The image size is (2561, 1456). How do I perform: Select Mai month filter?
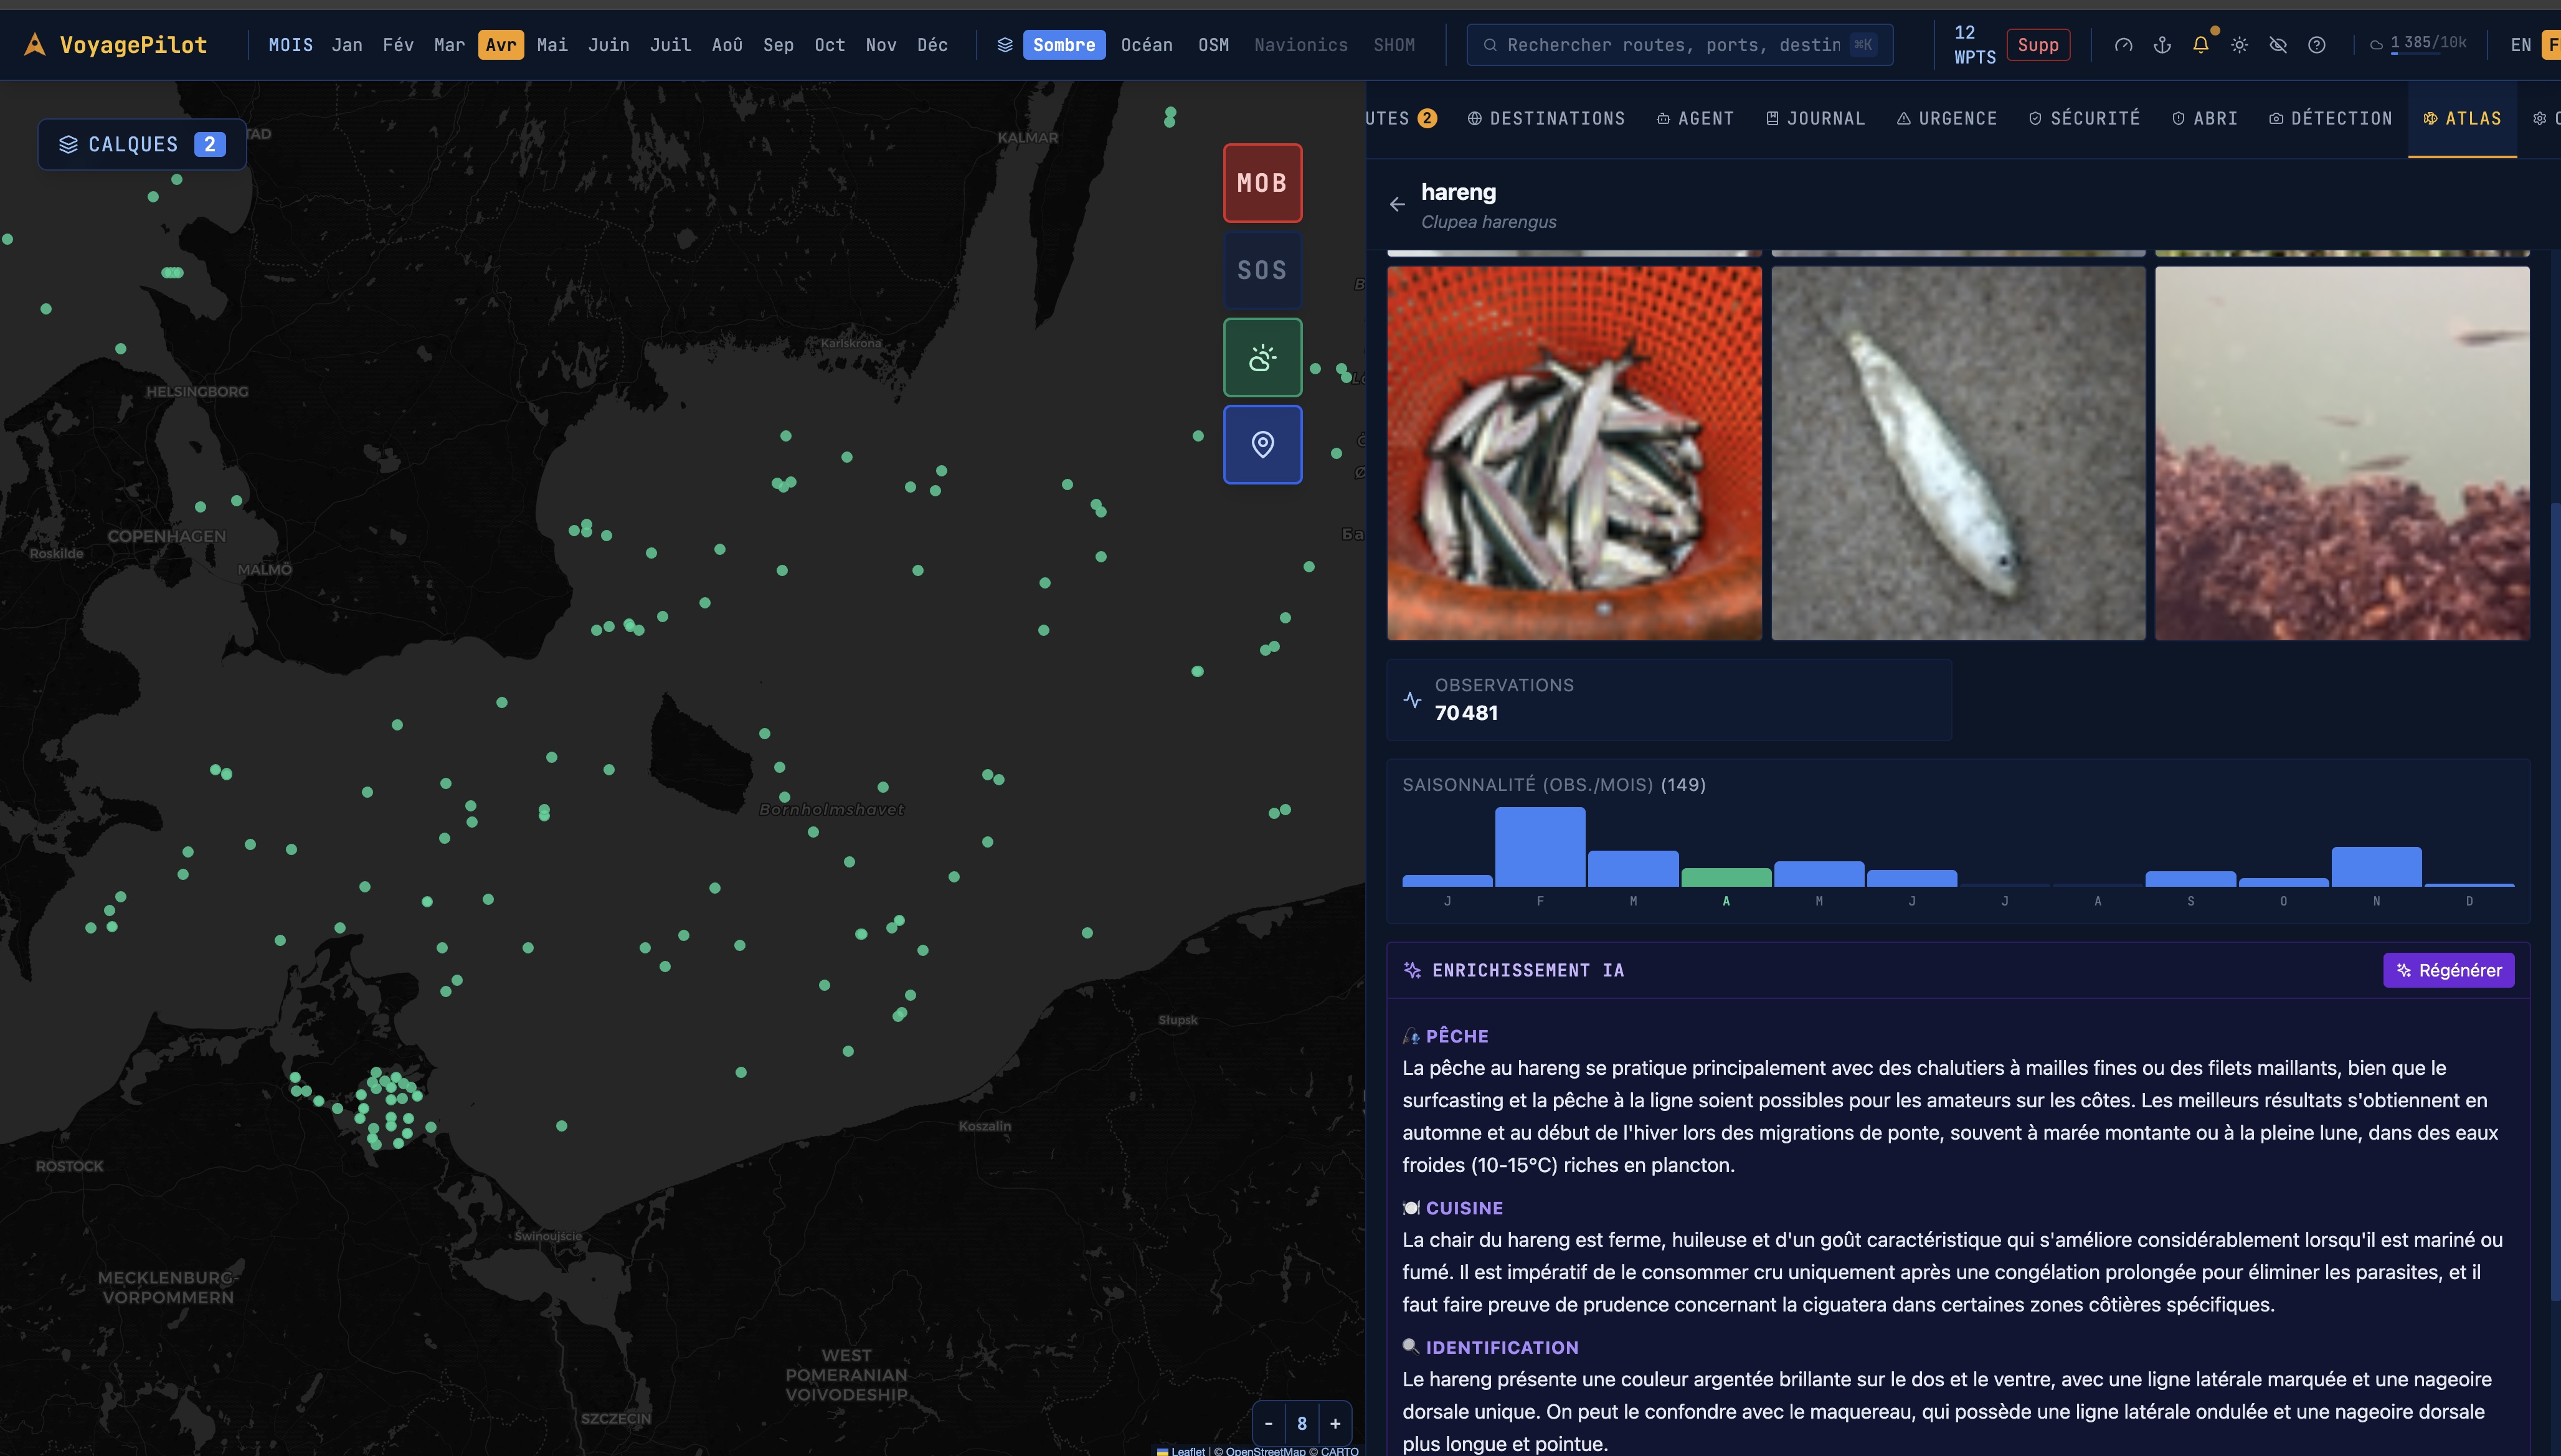coord(552,45)
